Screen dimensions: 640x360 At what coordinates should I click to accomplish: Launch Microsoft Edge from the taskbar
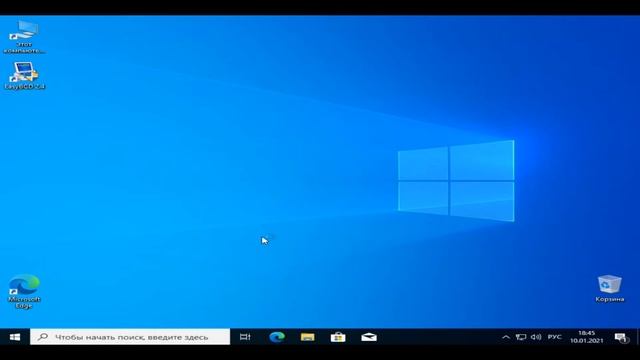tap(277, 337)
